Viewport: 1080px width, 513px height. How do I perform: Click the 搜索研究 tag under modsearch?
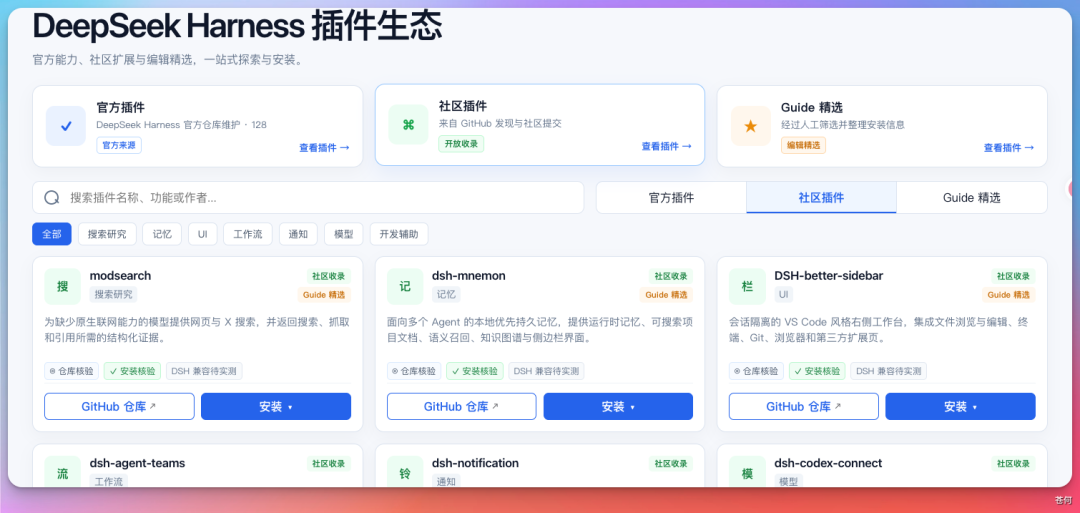(113, 295)
